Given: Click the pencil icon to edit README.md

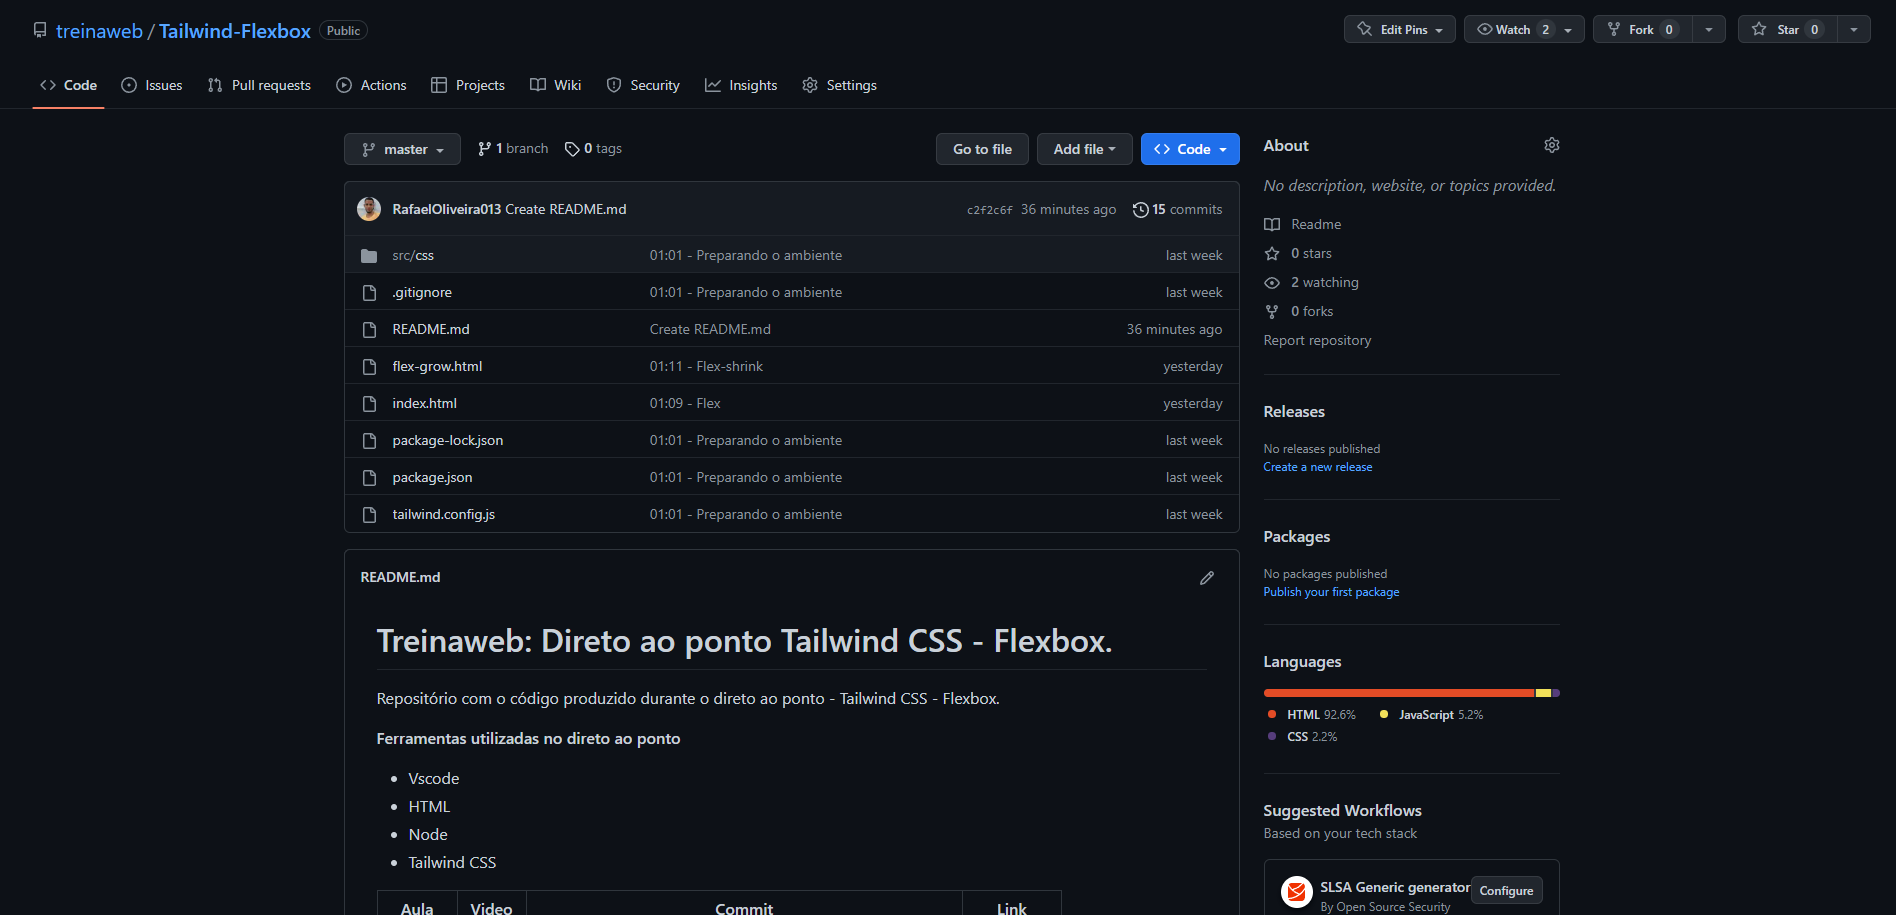Looking at the screenshot, I should coord(1207,578).
